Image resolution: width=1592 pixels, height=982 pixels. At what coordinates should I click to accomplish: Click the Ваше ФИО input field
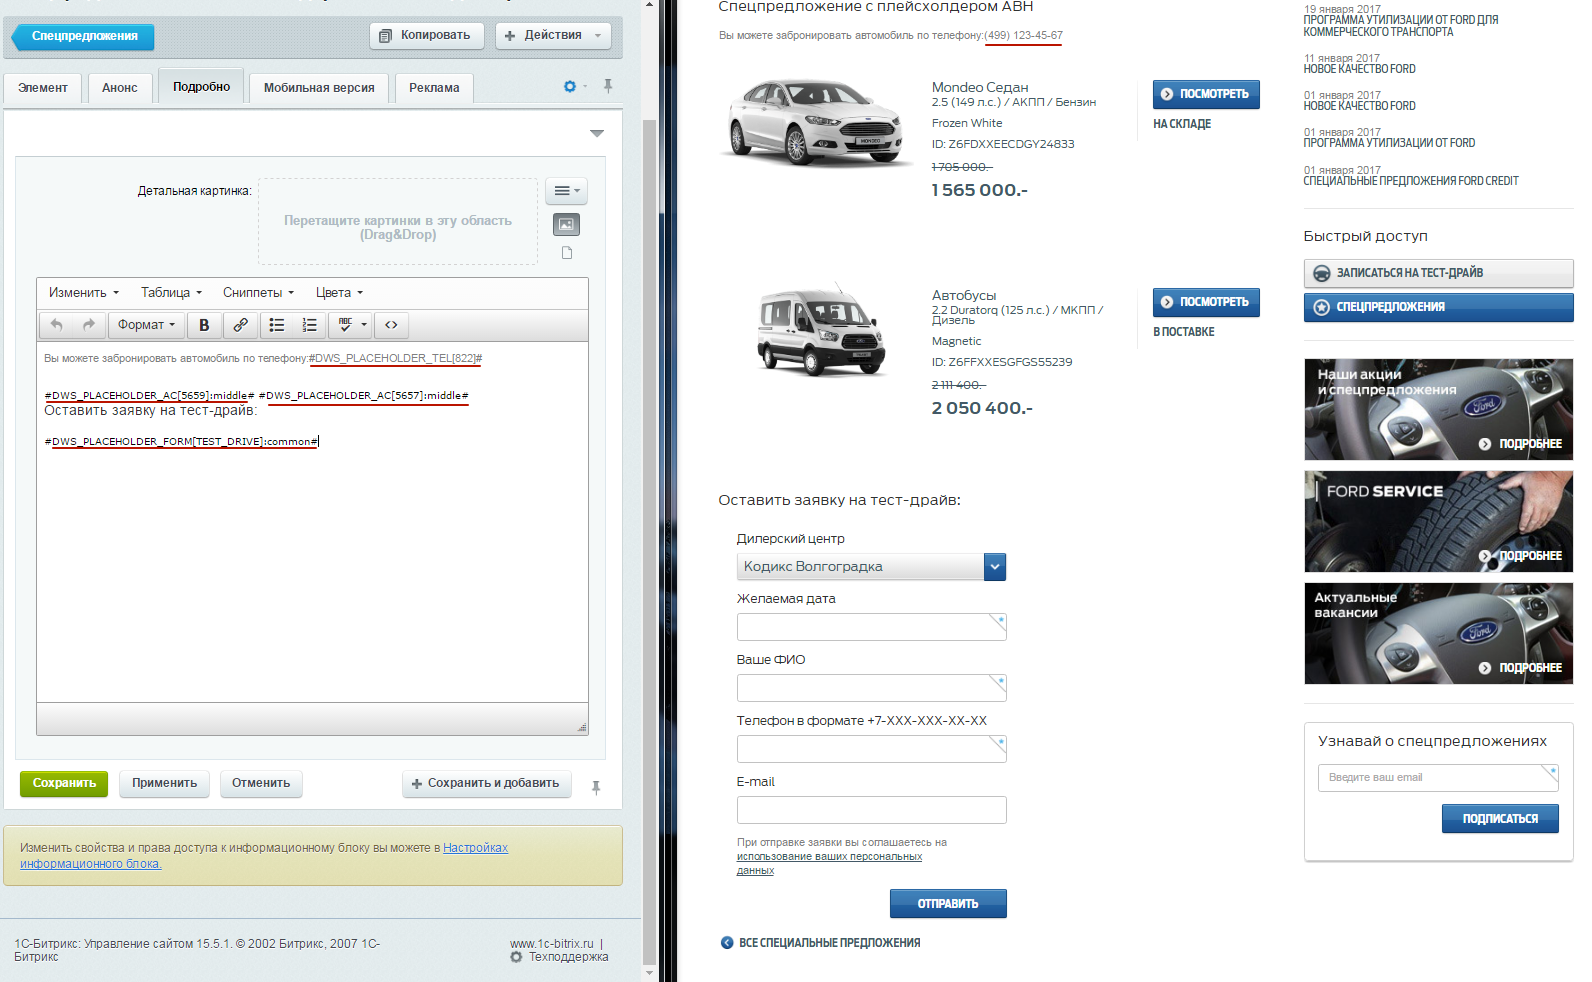coord(871,688)
